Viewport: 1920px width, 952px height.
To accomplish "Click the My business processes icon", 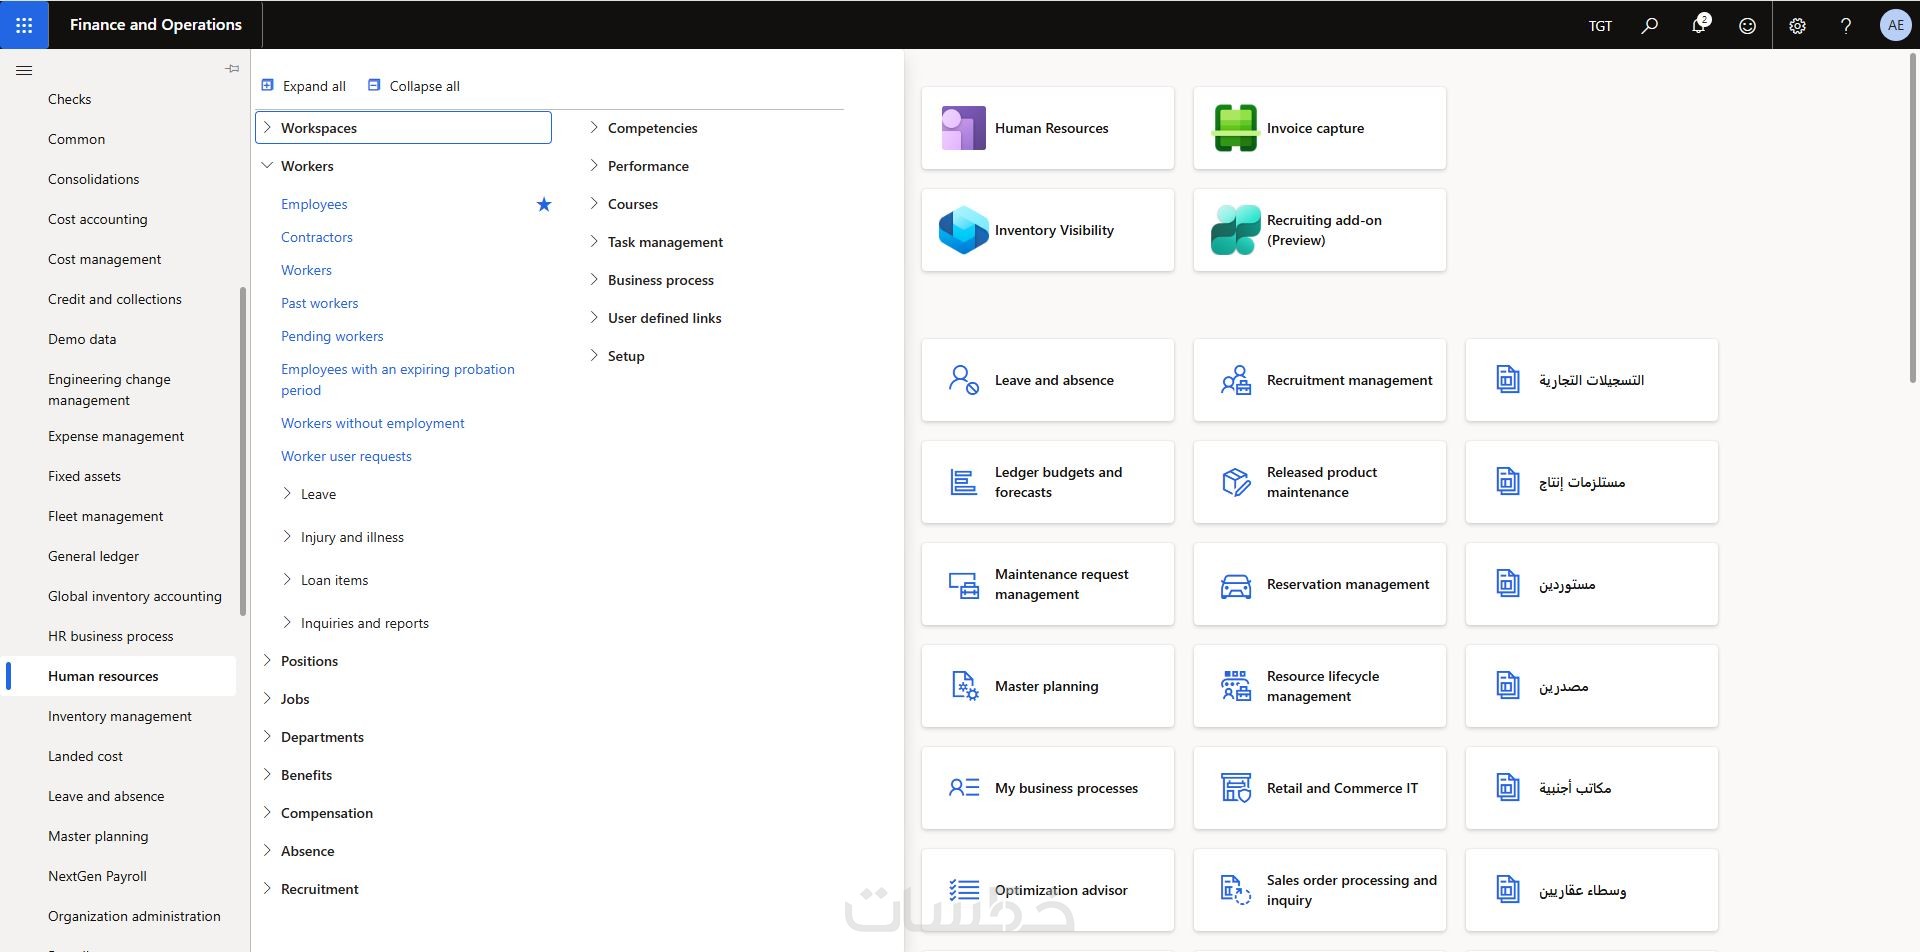I will coord(963,788).
